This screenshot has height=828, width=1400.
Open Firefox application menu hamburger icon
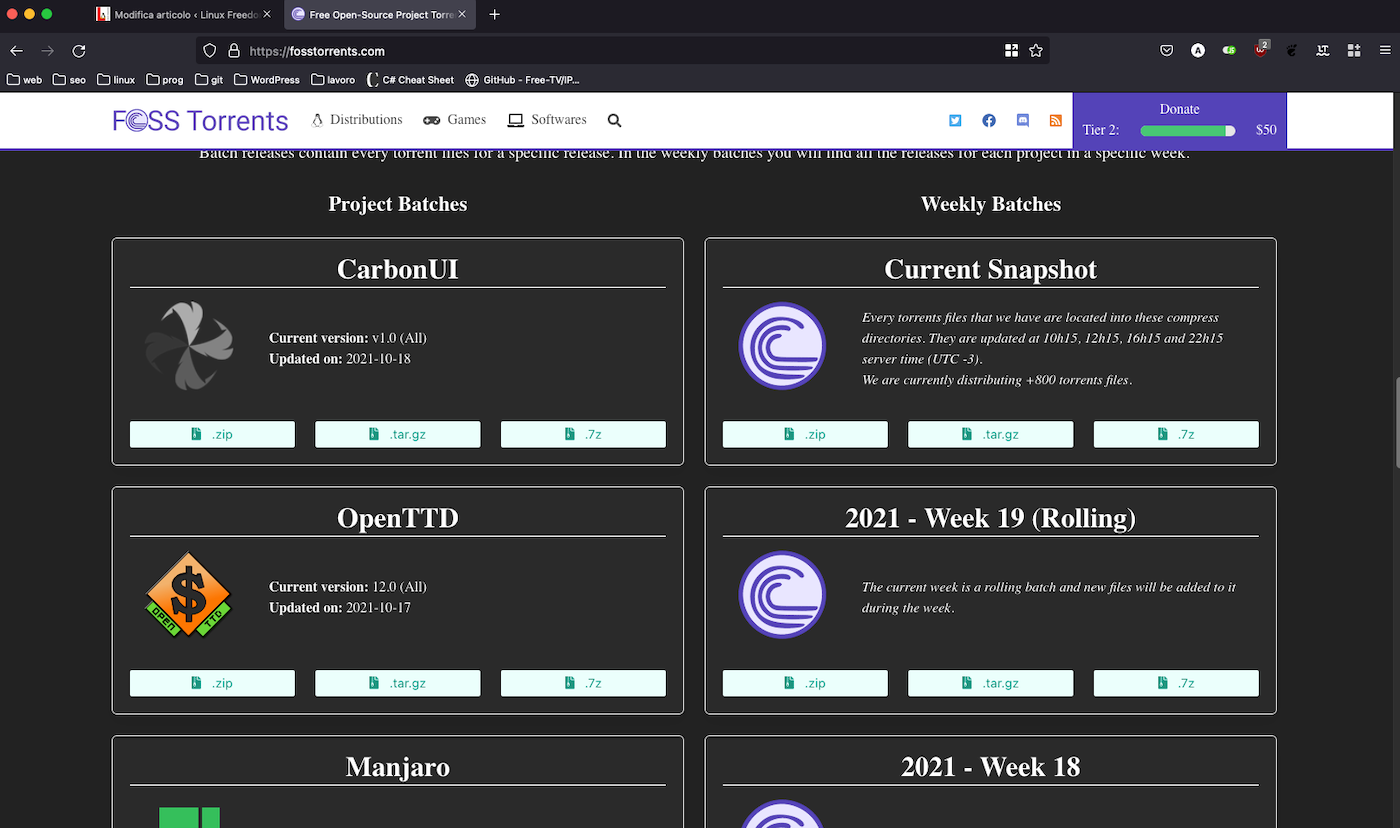coord(1385,50)
